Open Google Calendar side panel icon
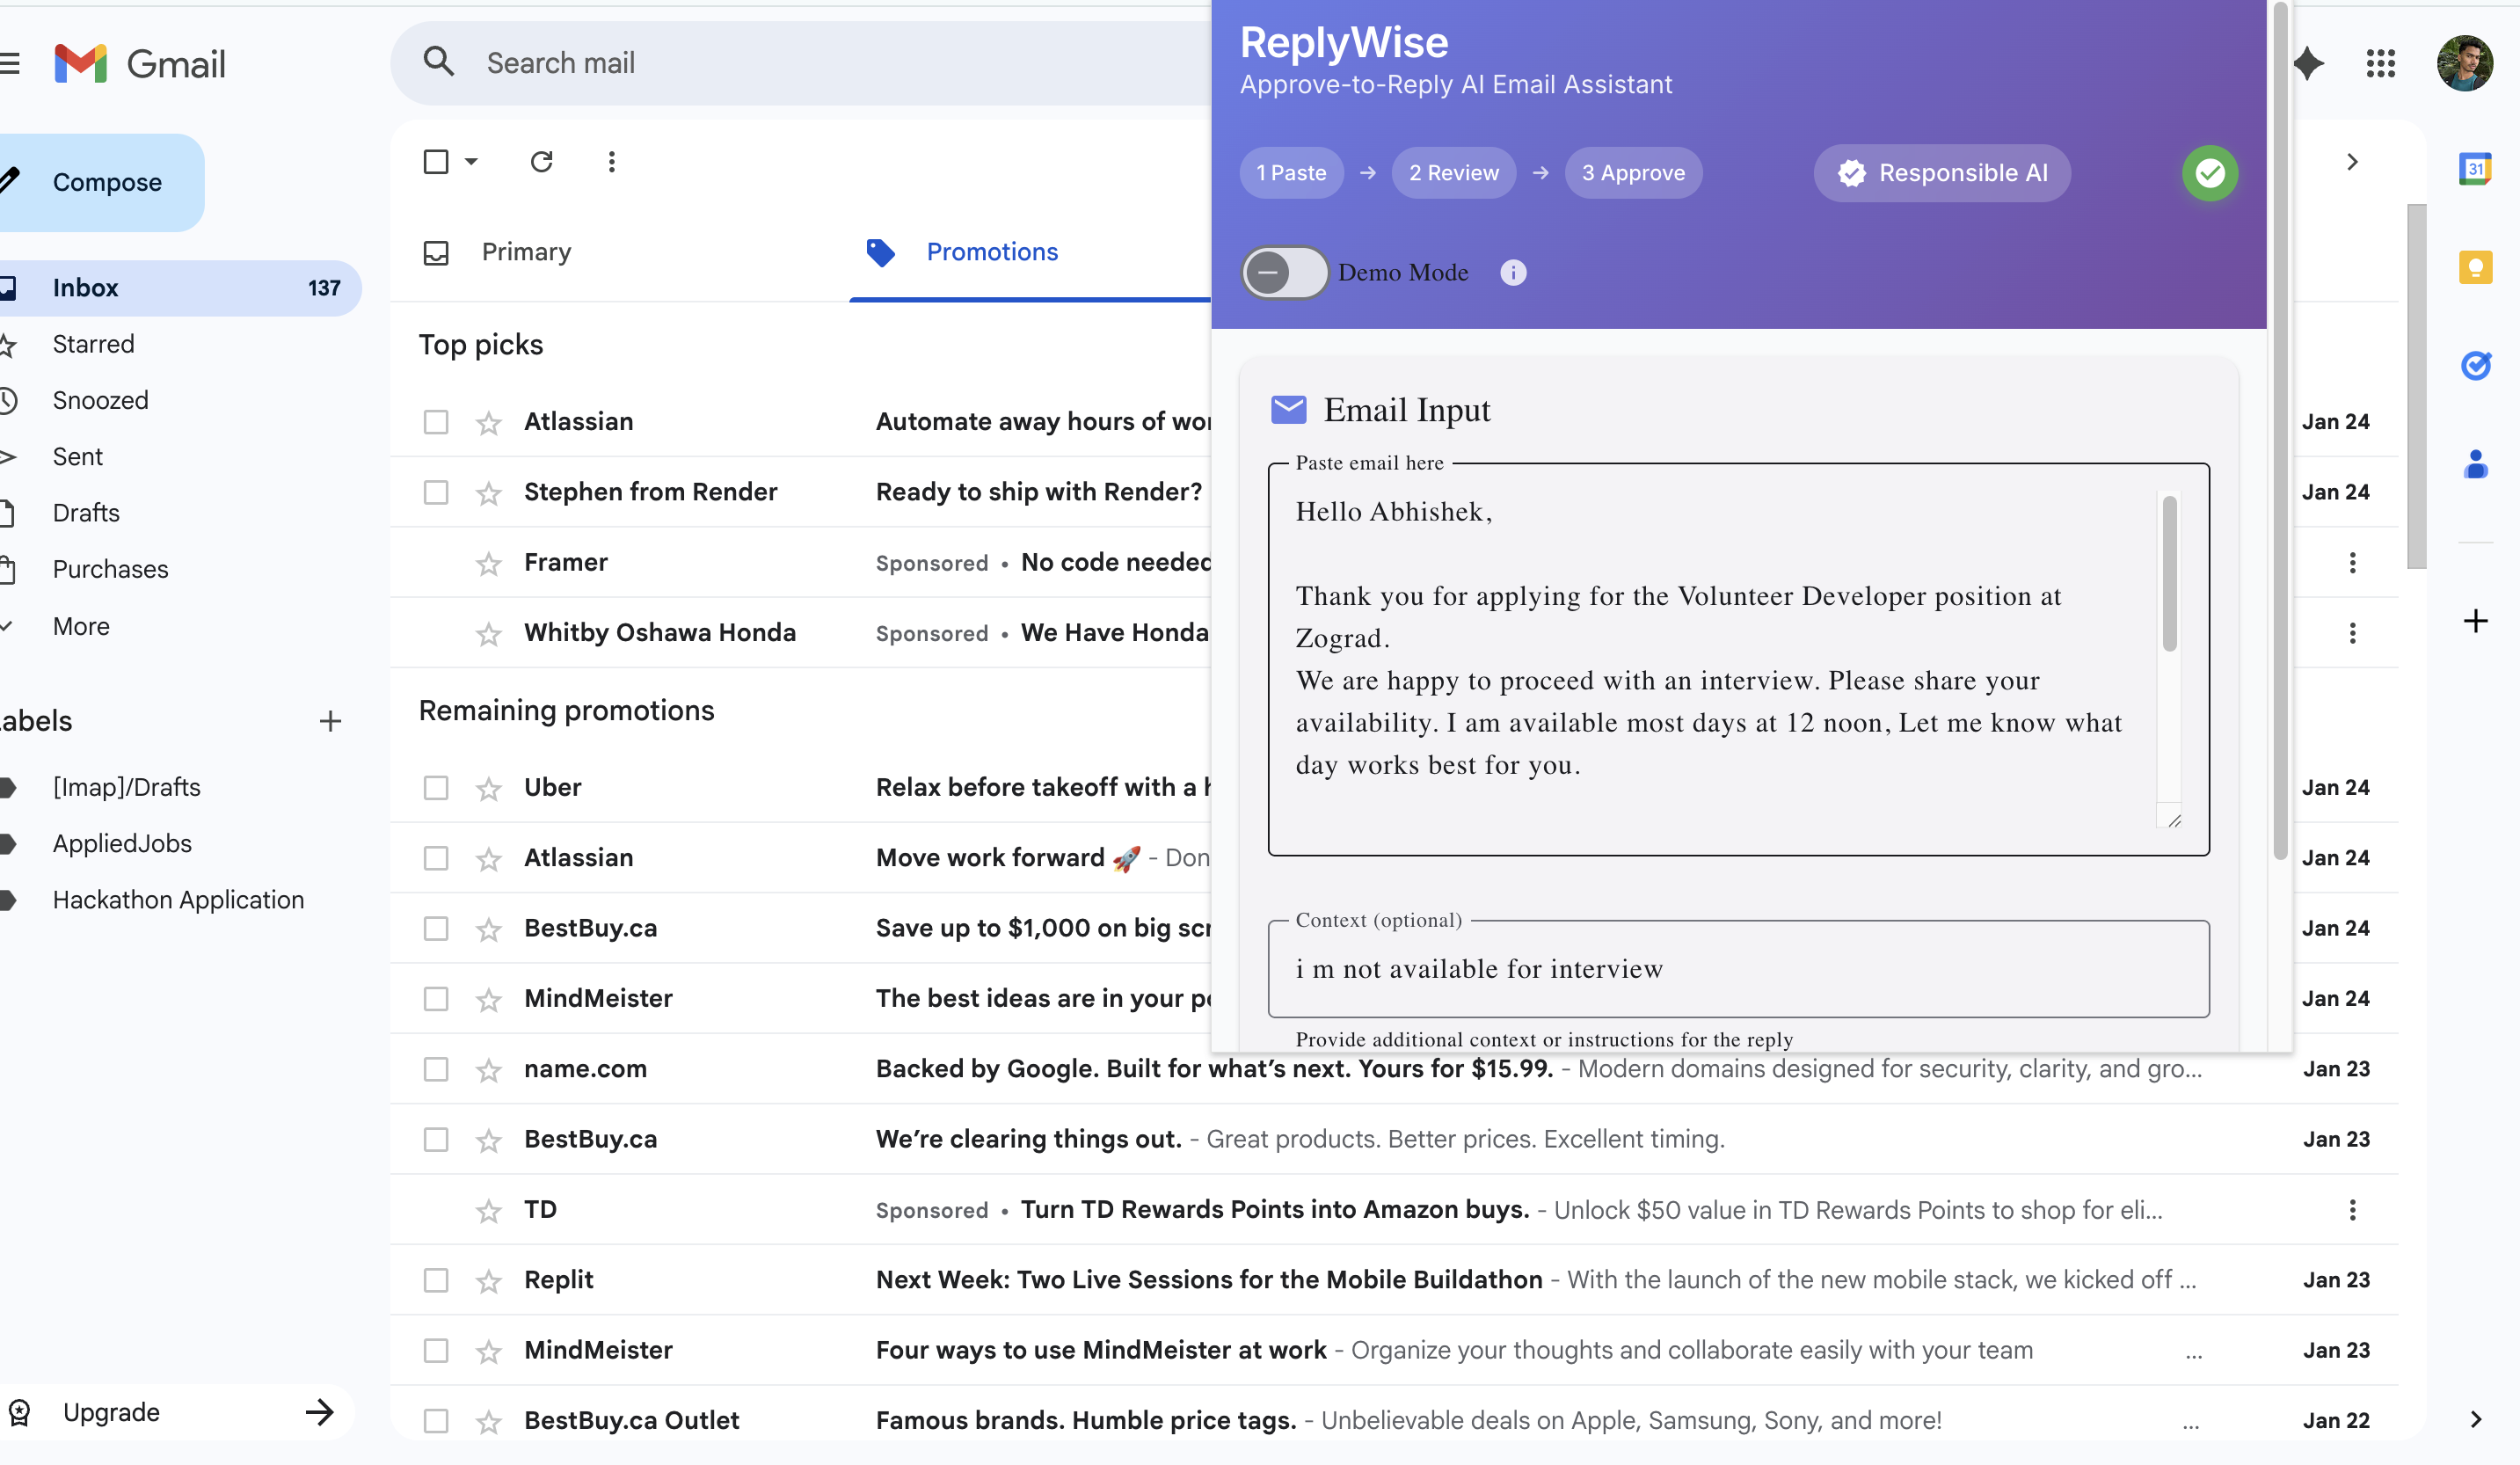Viewport: 2520px width, 1465px height. pyautogui.click(x=2475, y=169)
